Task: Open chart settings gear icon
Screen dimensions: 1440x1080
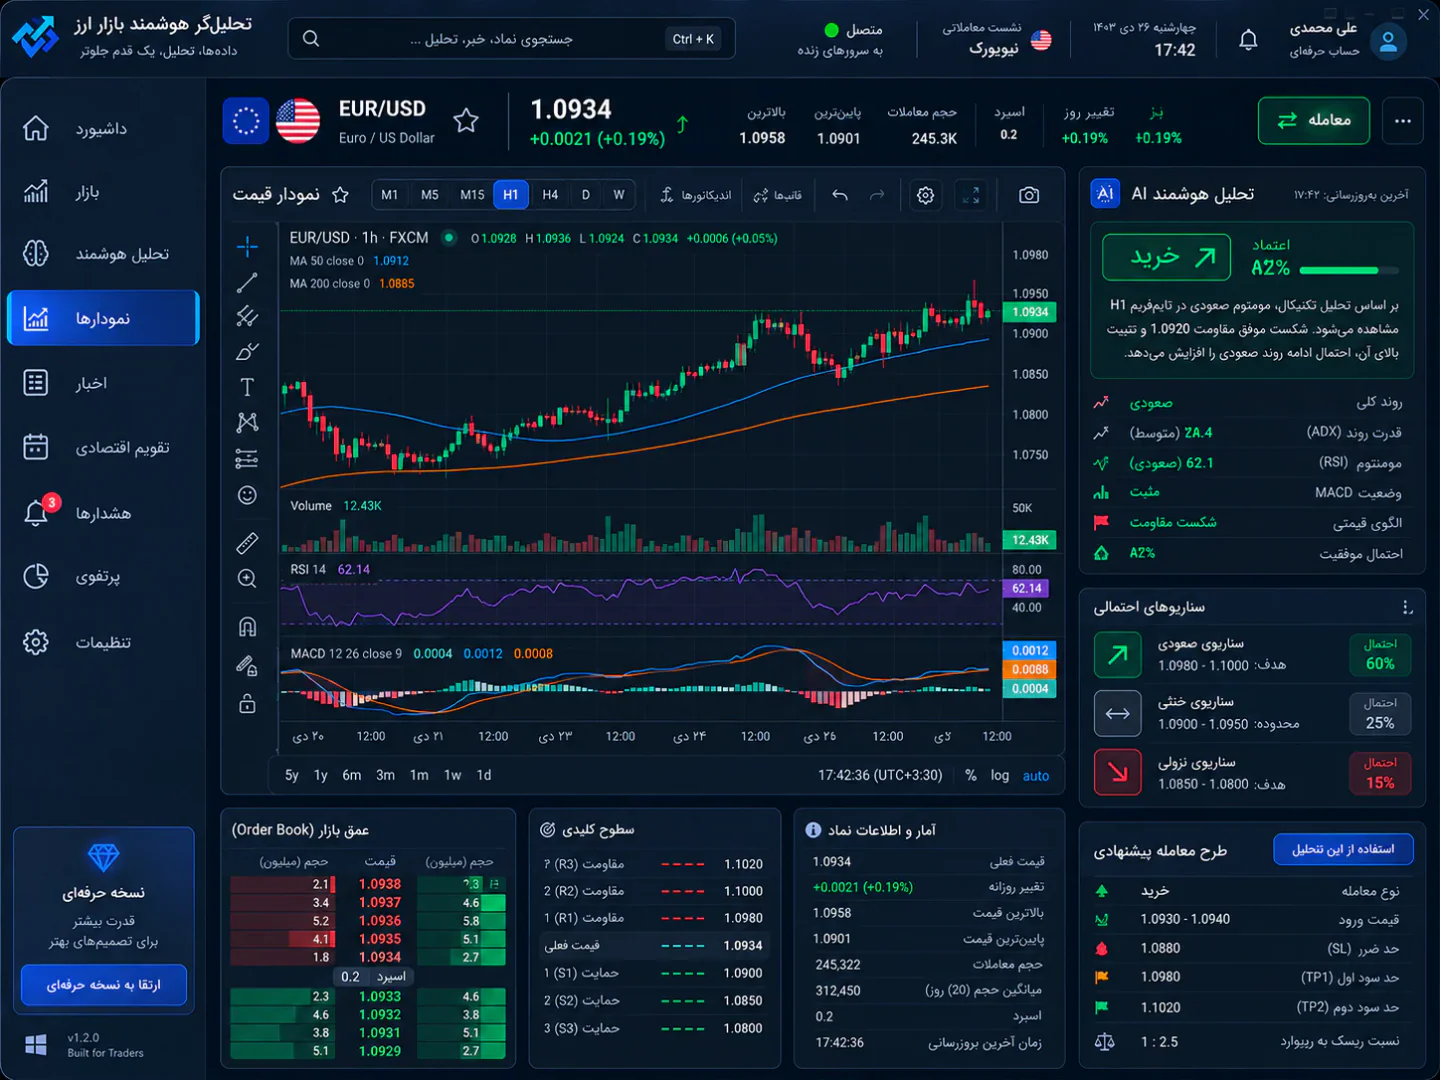Action: pos(926,195)
